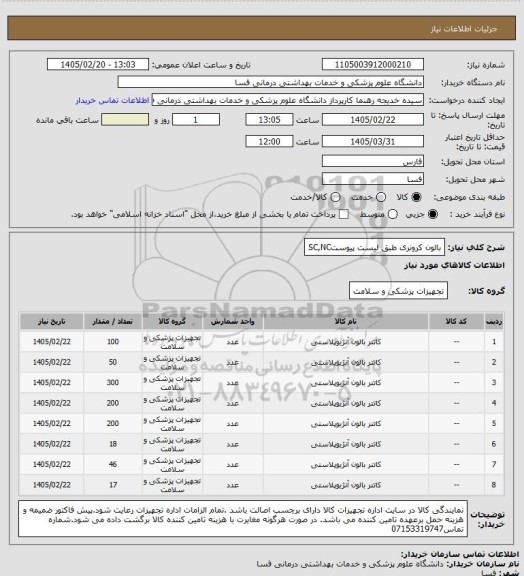Click the تاریخ نیاز column header
The height and width of the screenshot is (576, 524).
pos(52,322)
